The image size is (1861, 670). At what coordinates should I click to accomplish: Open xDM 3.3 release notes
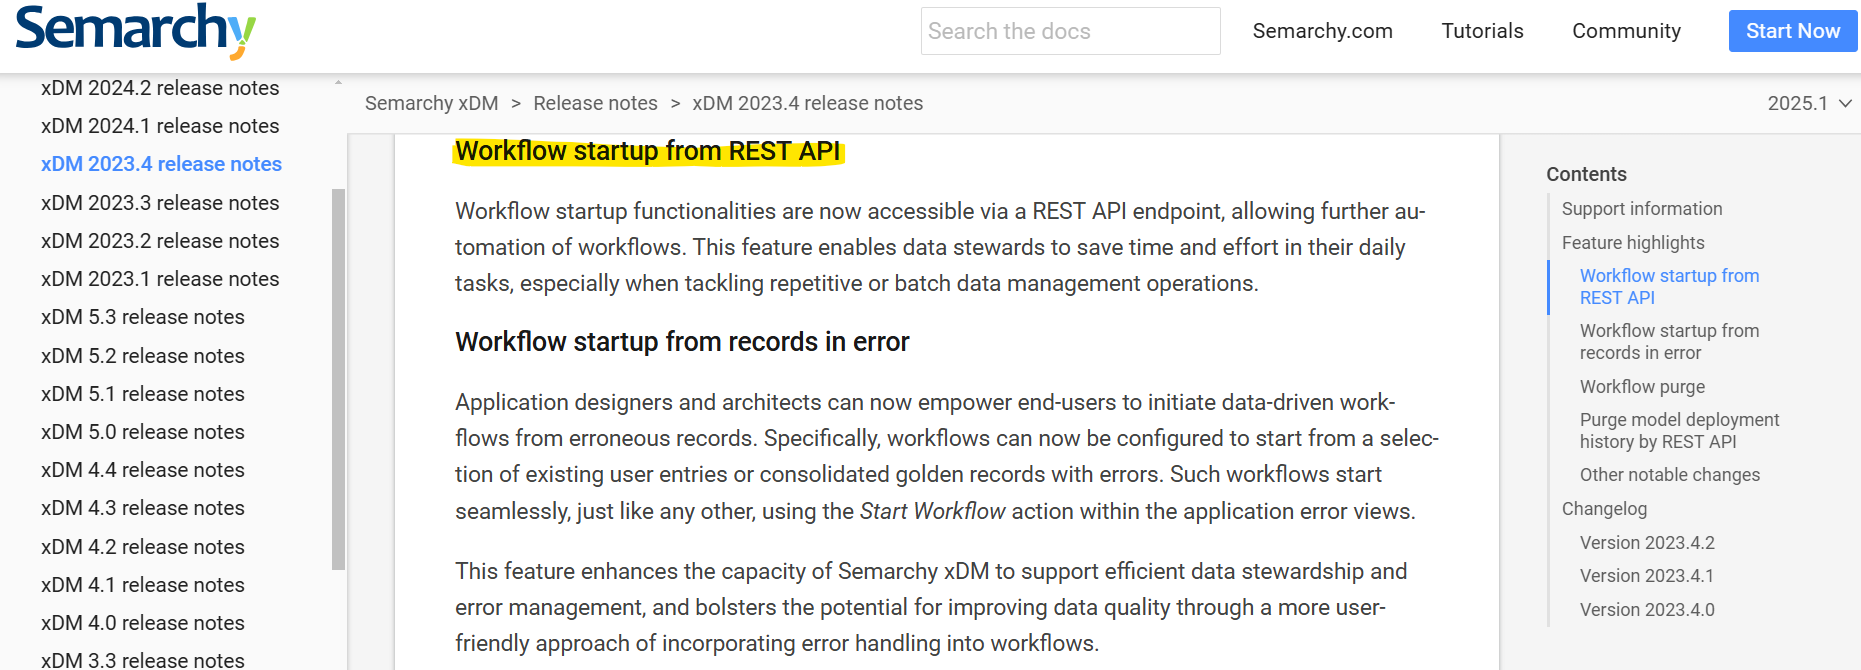coord(143,660)
